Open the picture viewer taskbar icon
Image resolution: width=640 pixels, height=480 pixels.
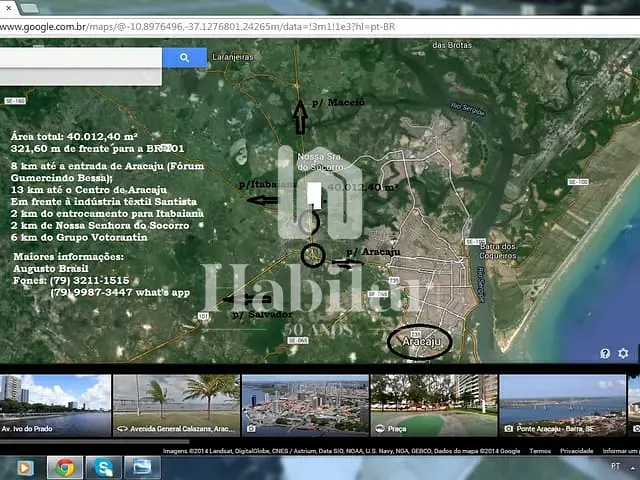click(142, 468)
